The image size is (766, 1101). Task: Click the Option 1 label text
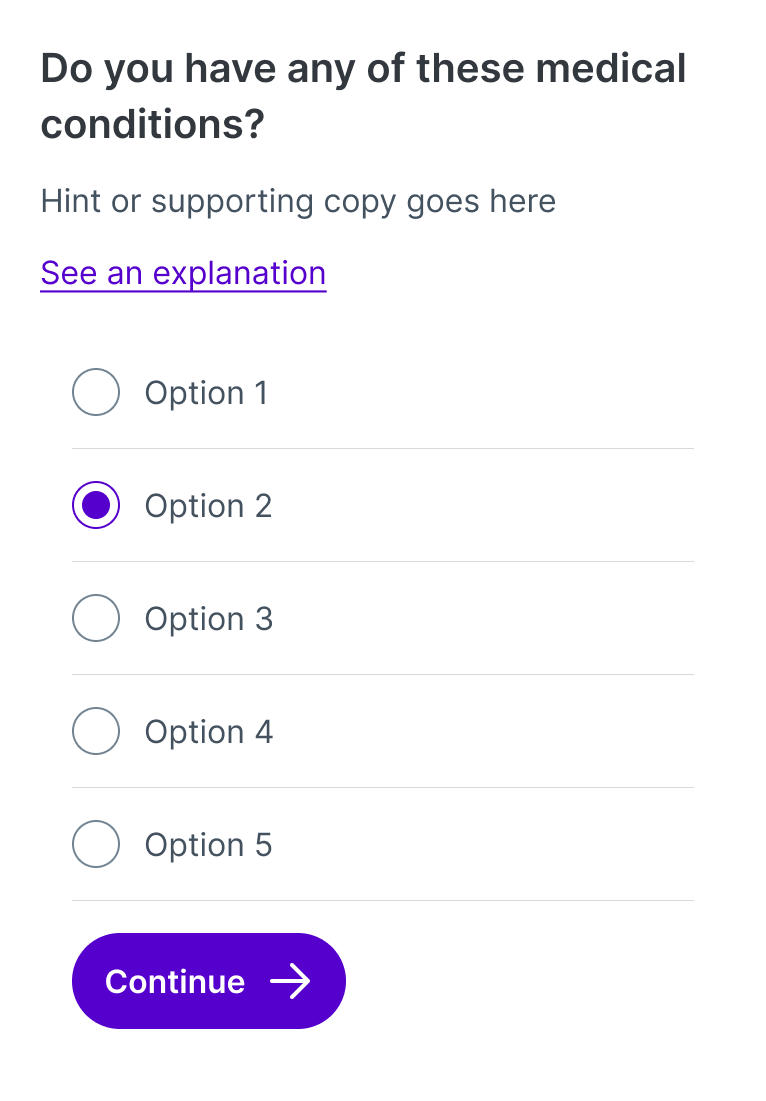pyautogui.click(x=206, y=392)
